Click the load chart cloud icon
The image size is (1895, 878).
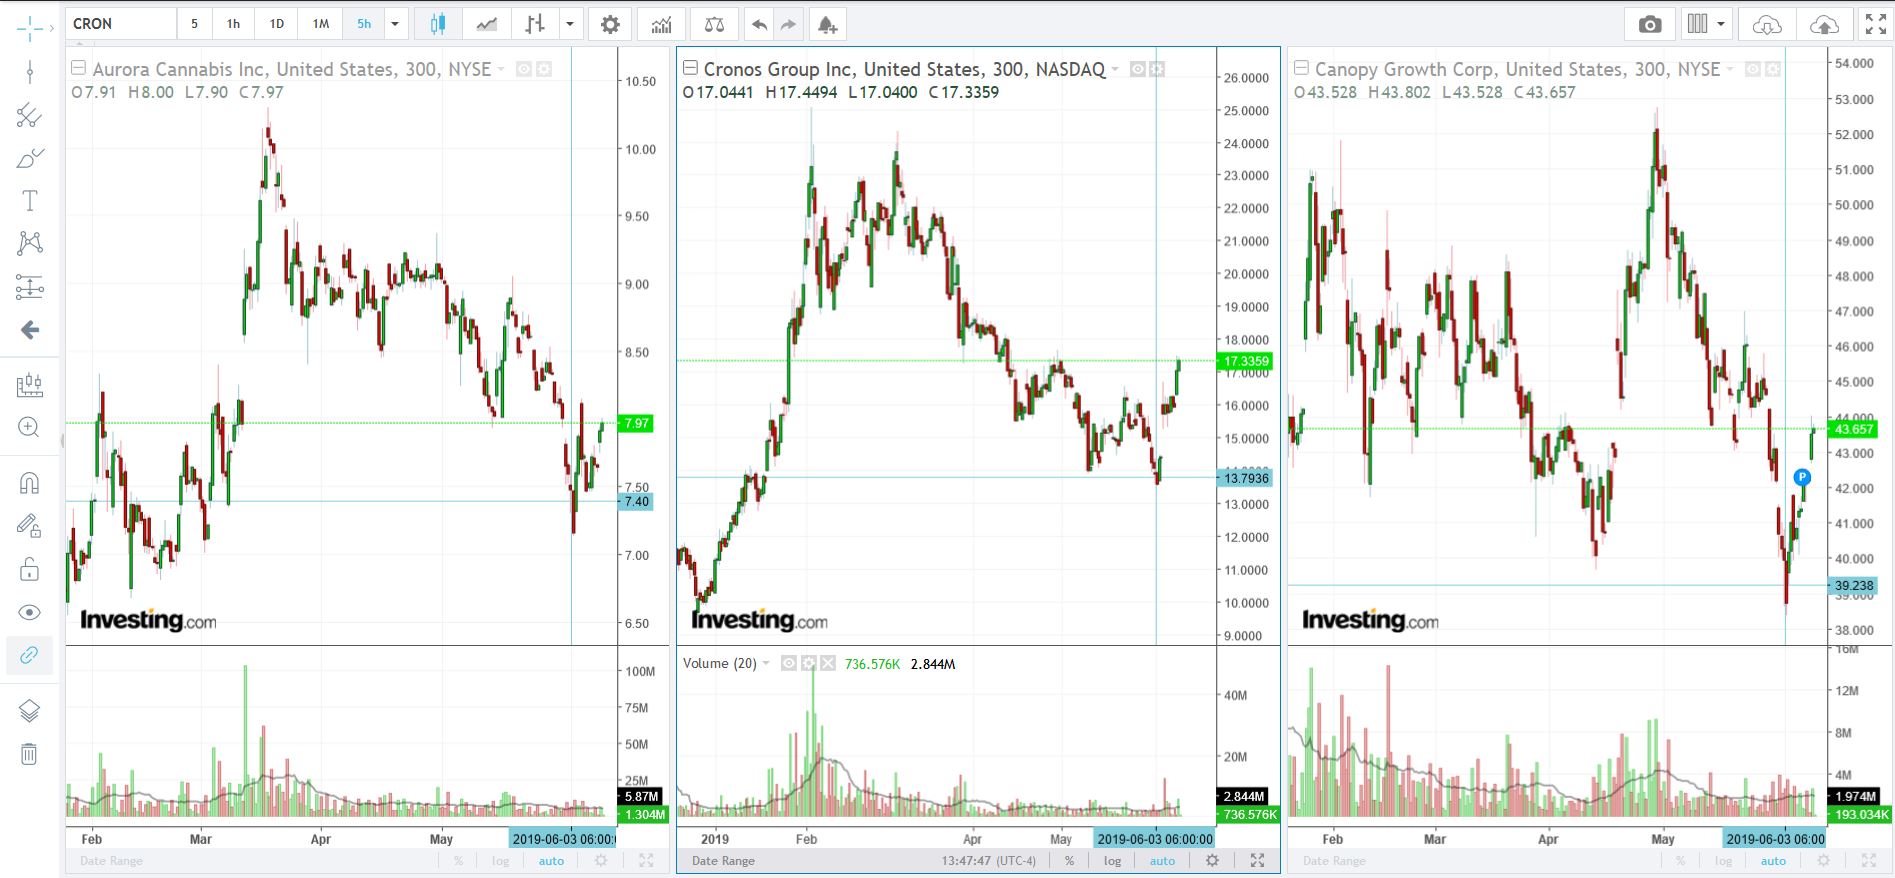click(1767, 24)
